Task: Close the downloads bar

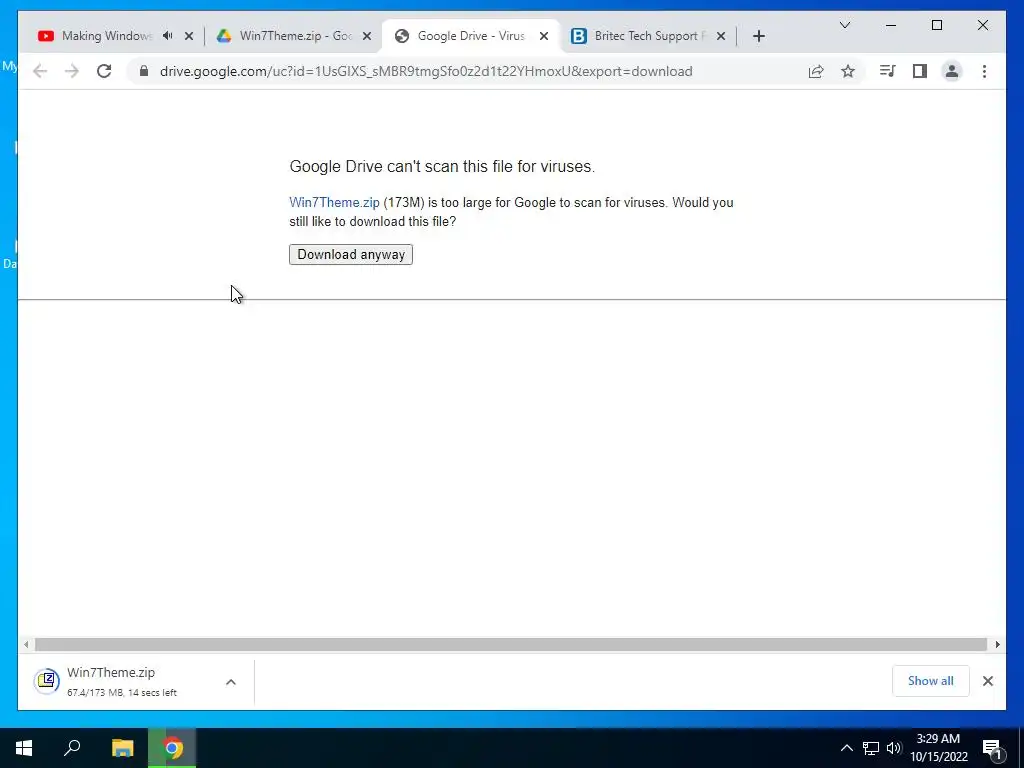Action: coord(987,681)
